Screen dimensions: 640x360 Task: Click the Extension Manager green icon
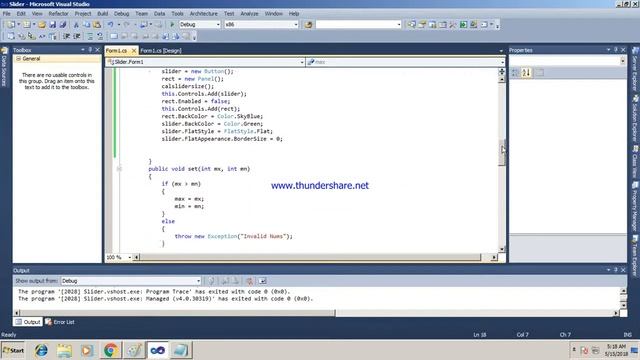[x=463, y=24]
